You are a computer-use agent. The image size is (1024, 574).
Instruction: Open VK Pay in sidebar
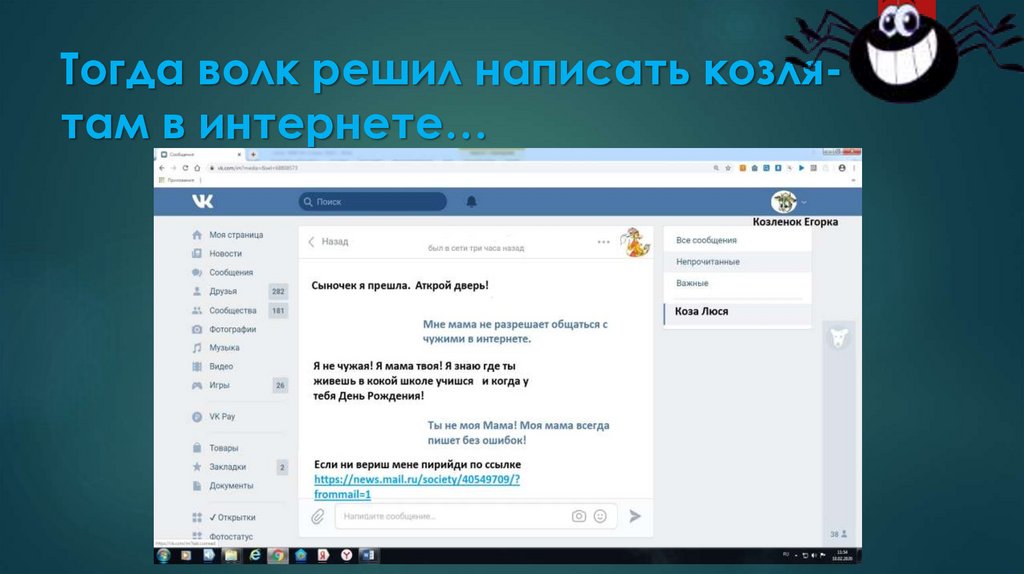pos(221,417)
